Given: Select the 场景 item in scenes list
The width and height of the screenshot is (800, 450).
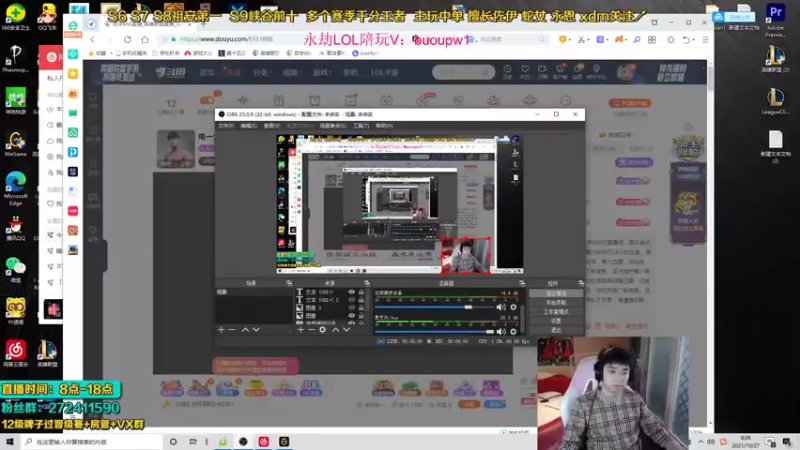Looking at the screenshot, I should [254, 292].
